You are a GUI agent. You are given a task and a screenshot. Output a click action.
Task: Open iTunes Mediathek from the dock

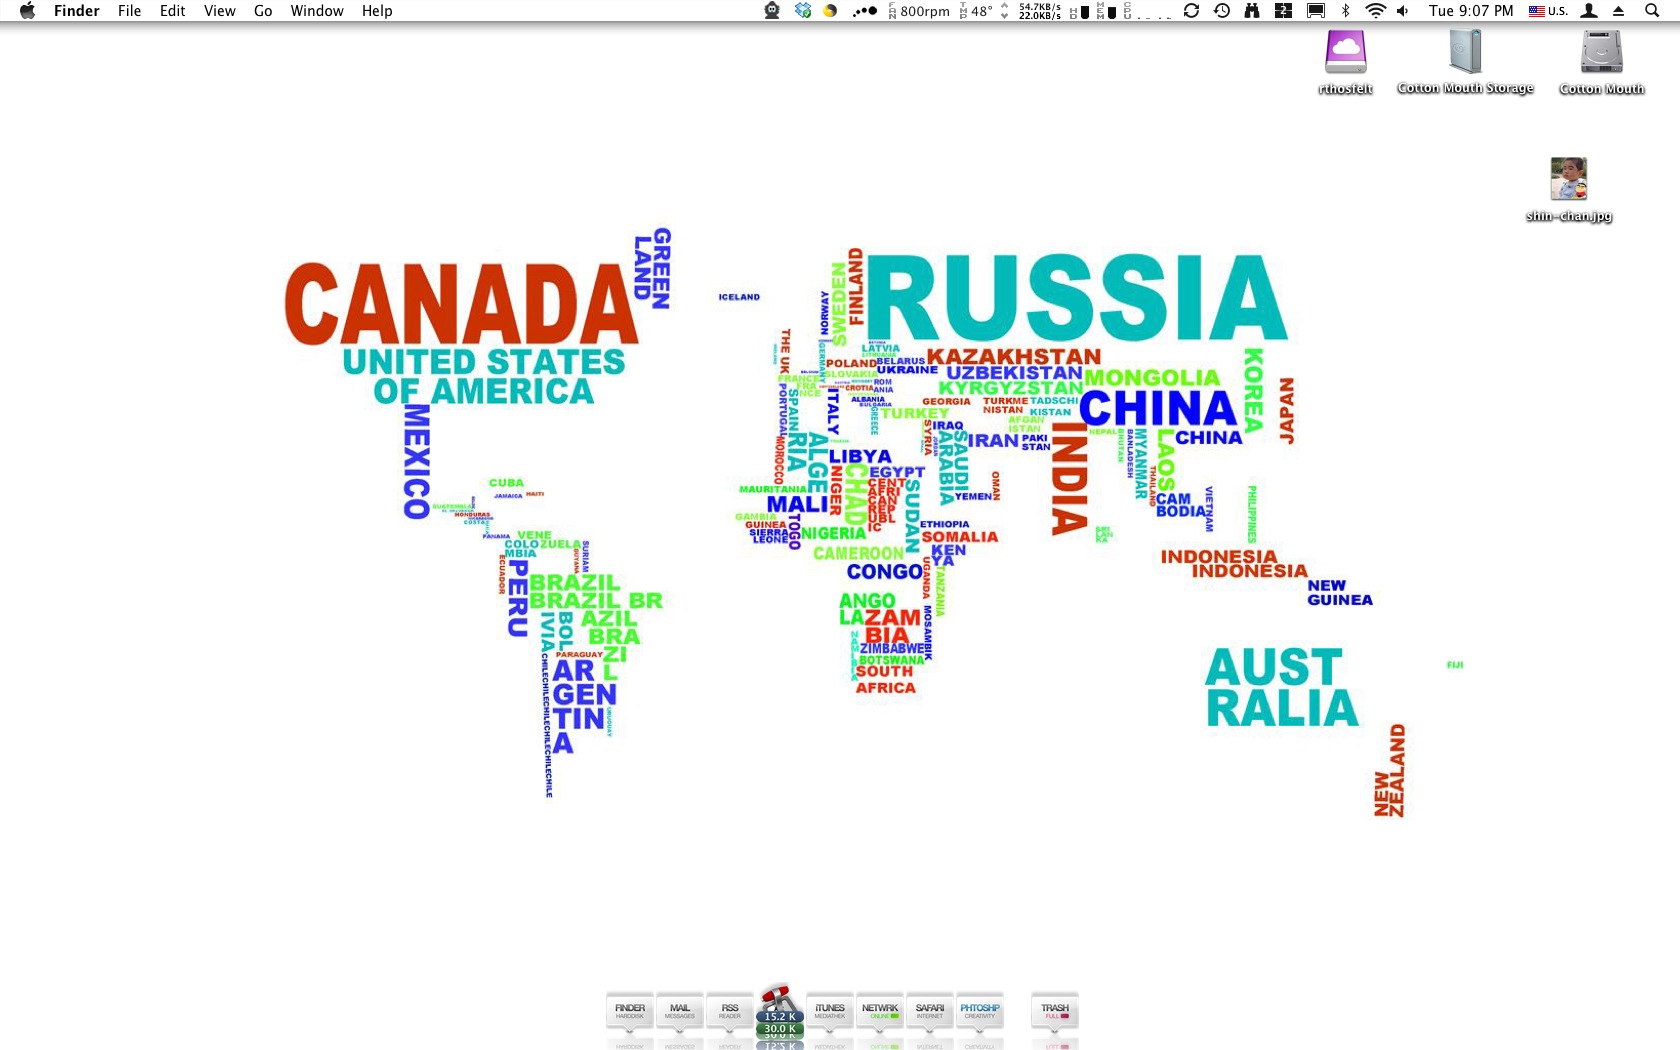tap(830, 1011)
